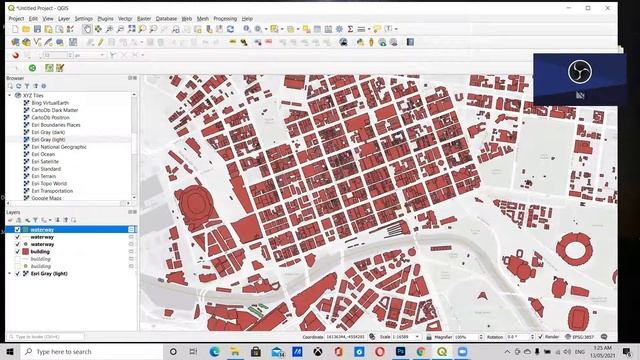The height and width of the screenshot is (360, 640).
Task: Select Esri National Geographic in Browser
Action: (x=59, y=147)
